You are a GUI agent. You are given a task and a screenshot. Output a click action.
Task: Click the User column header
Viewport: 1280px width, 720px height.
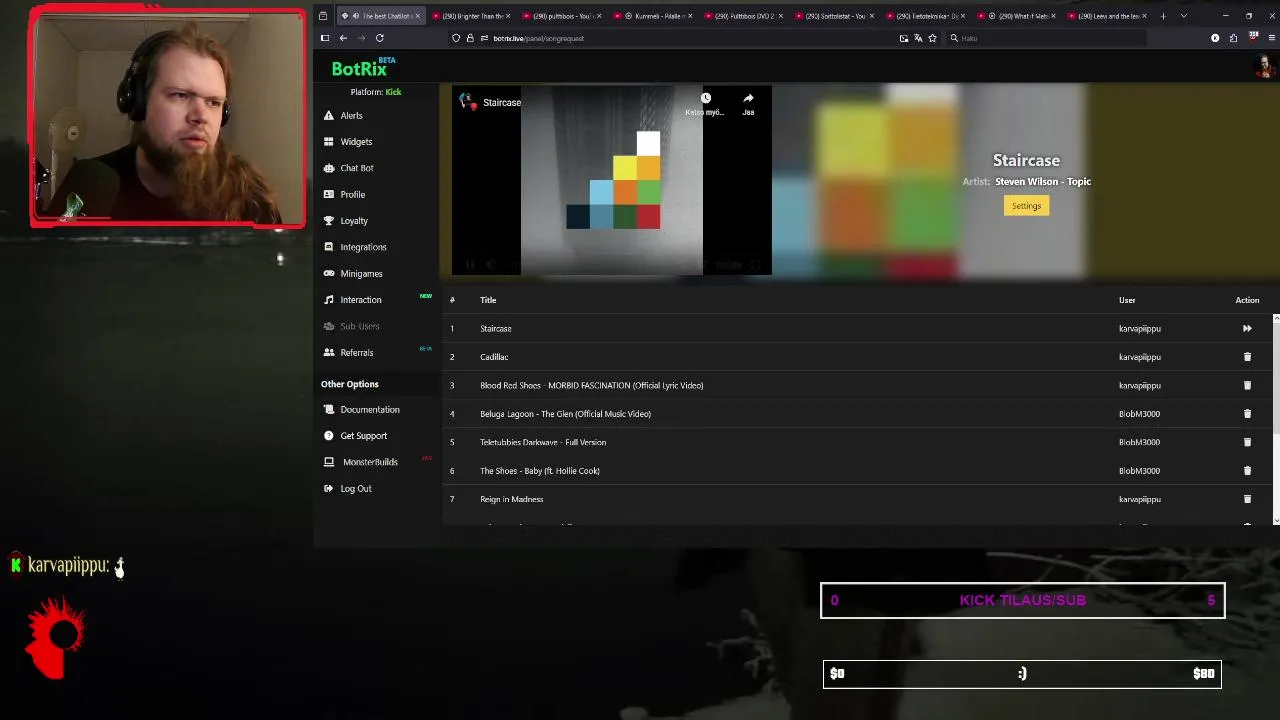pos(1127,300)
